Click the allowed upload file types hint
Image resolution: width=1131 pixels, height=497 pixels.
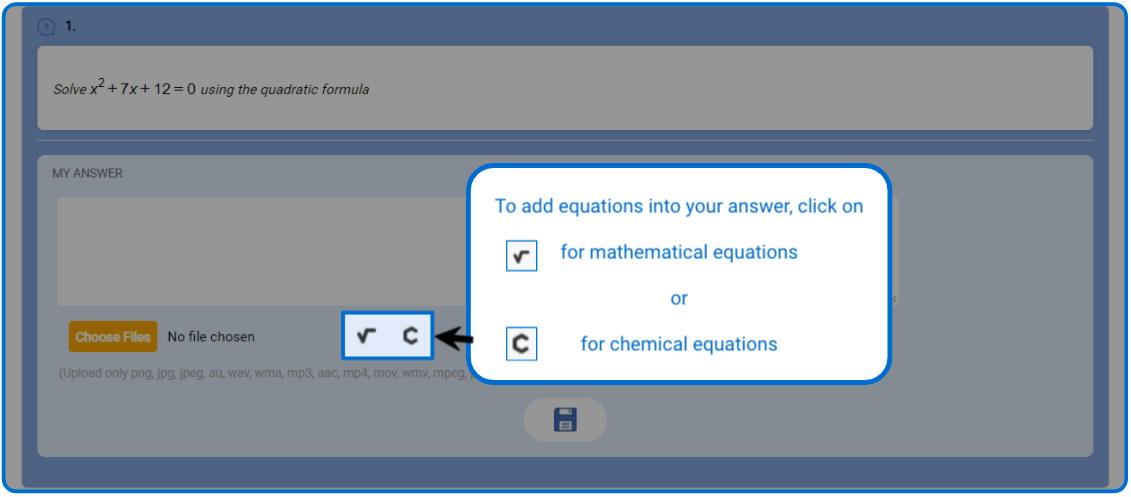(263, 374)
